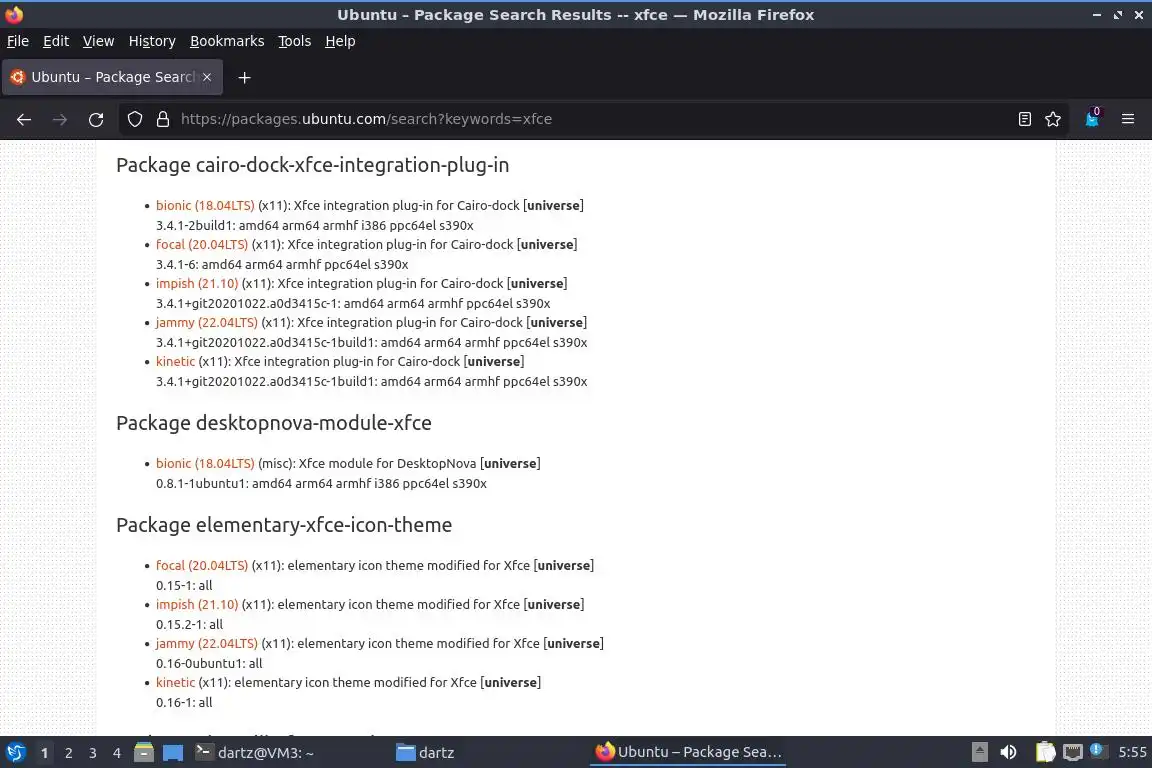Switch to workspace 1
This screenshot has height=768, width=1152.
point(45,753)
